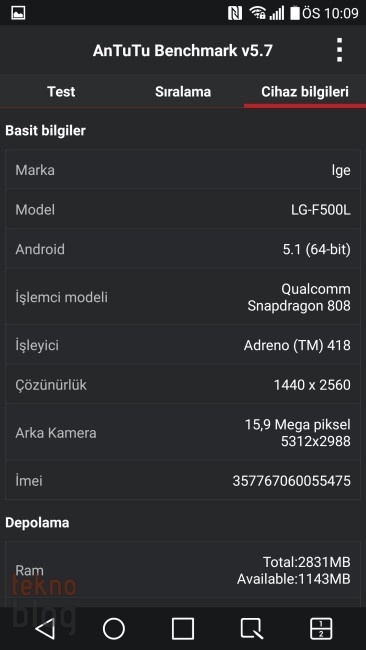
Task: Tap the AnTuTu Benchmark v5.7 title
Action: (x=183, y=51)
